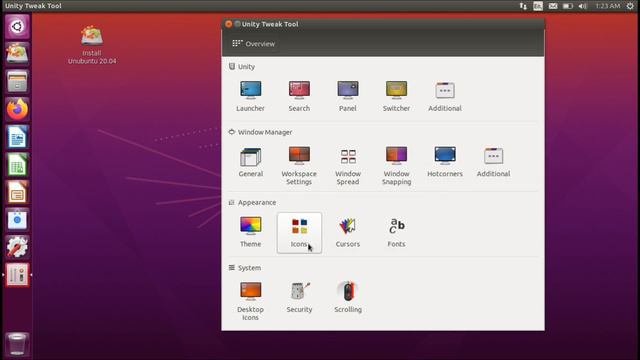Screen dimensions: 640x360
Task: Open the sound volume indicator
Action: 583,6
